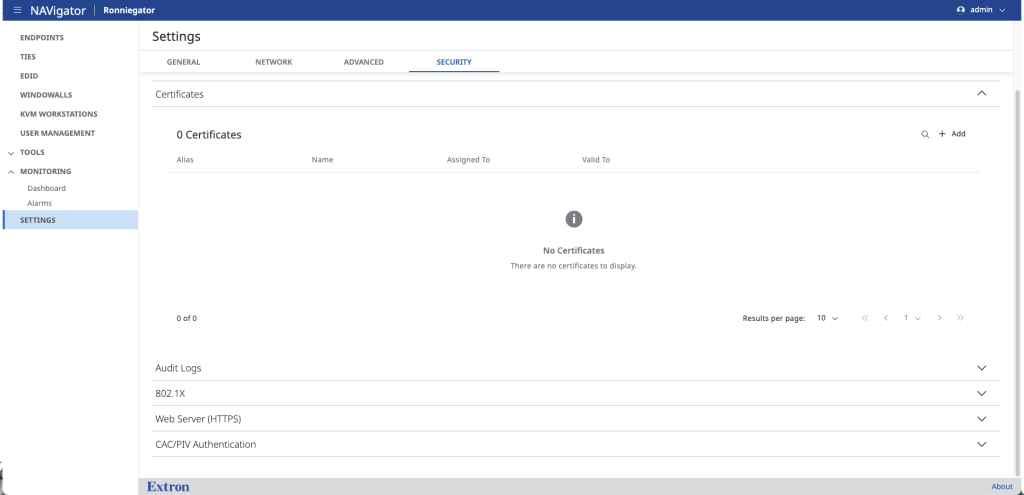The image size is (1024, 495).
Task: Expand the 802.1X section
Action: tap(981, 393)
